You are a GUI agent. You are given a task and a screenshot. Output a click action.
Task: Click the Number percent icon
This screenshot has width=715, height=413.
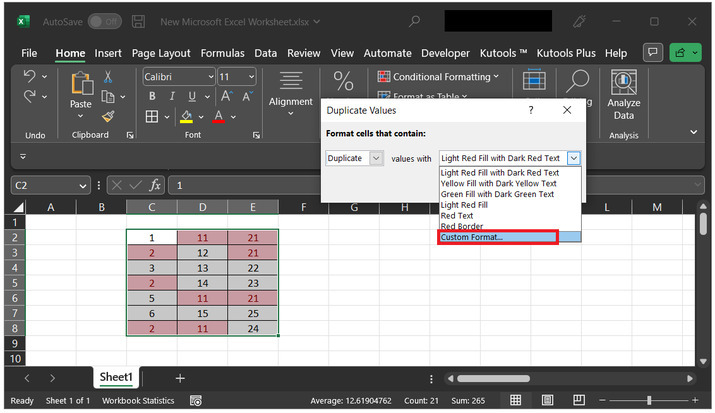(x=343, y=81)
